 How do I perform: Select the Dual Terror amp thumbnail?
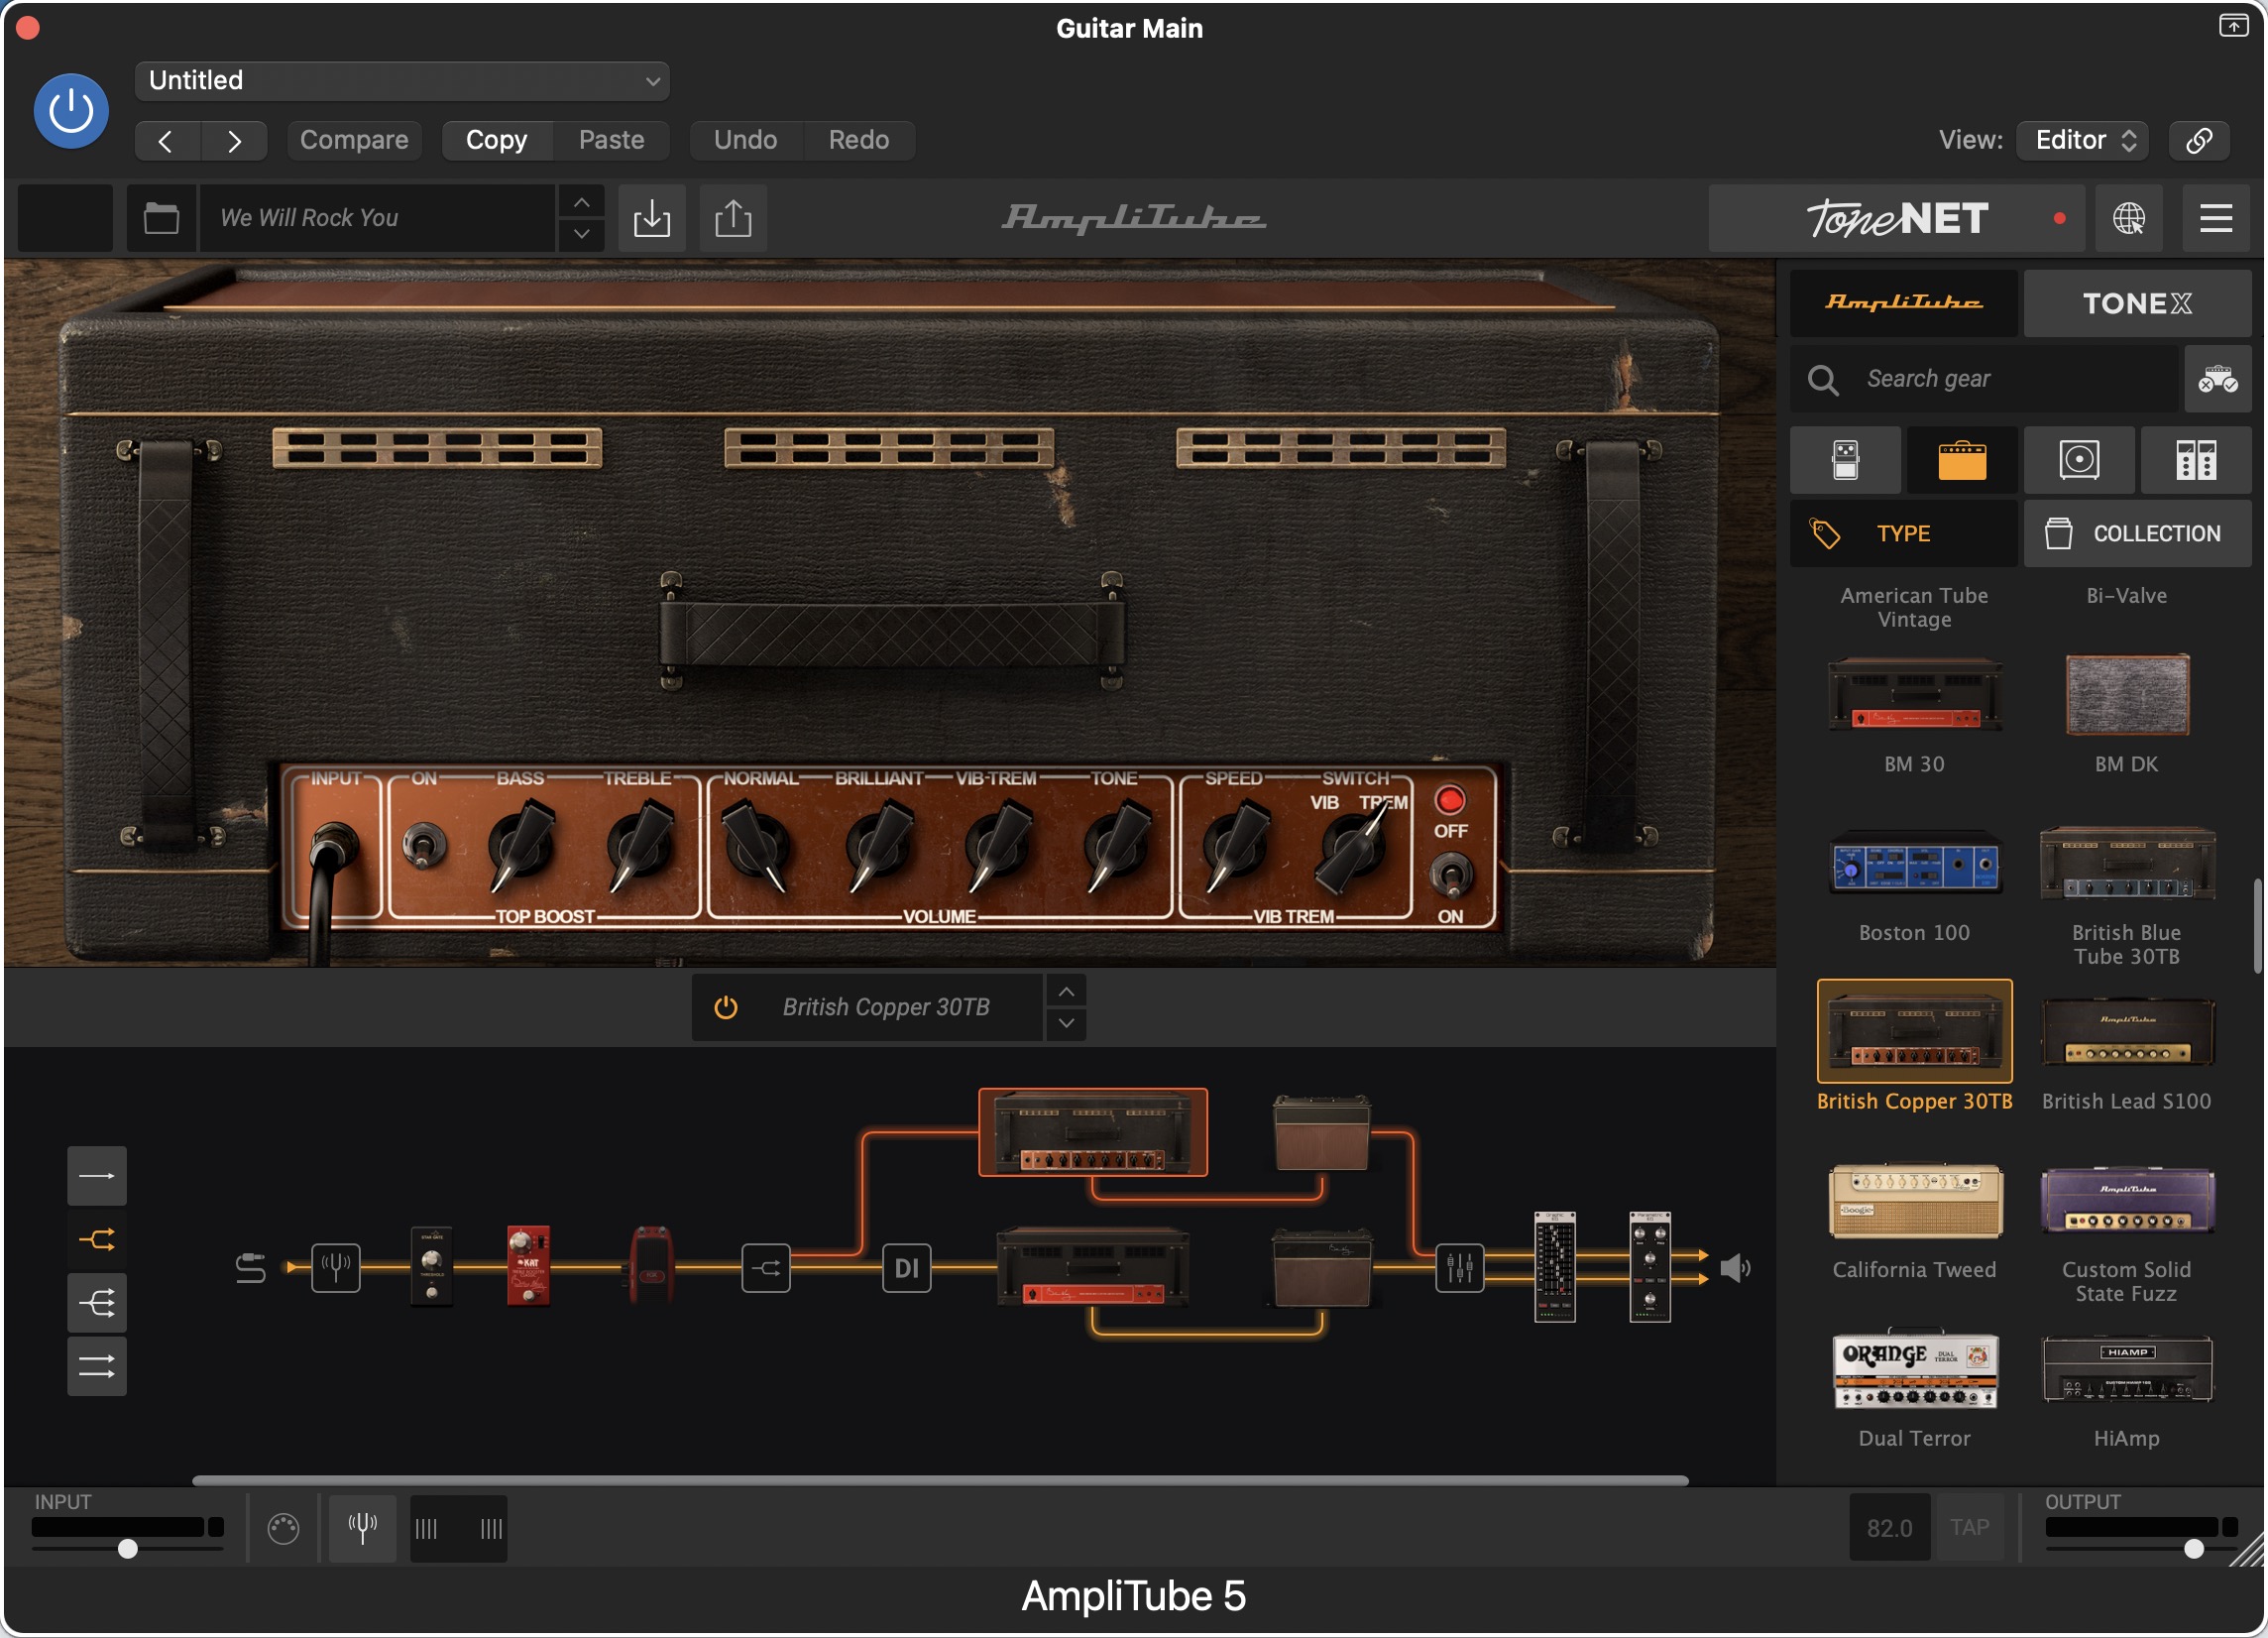pyautogui.click(x=1915, y=1369)
